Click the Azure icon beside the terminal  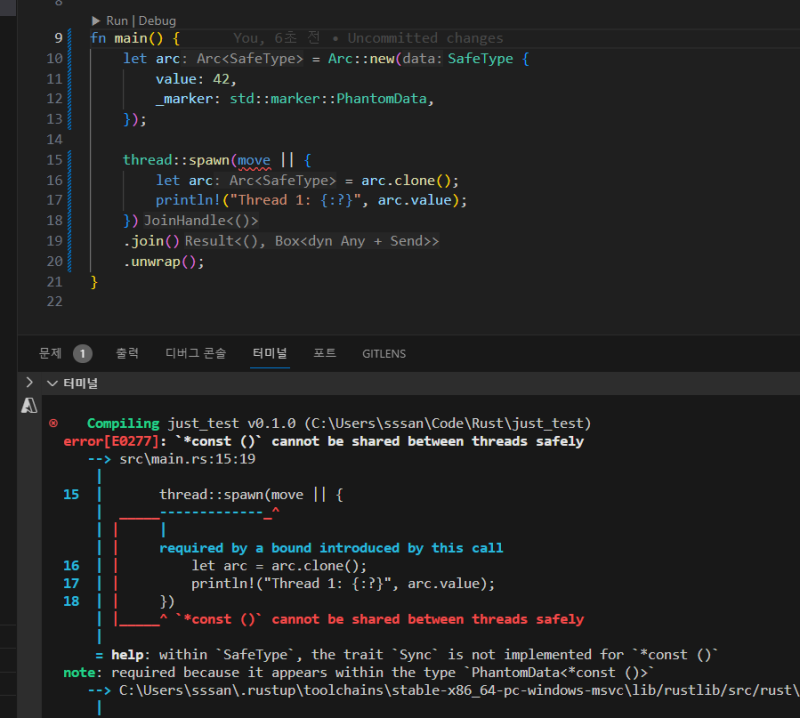click(30, 405)
